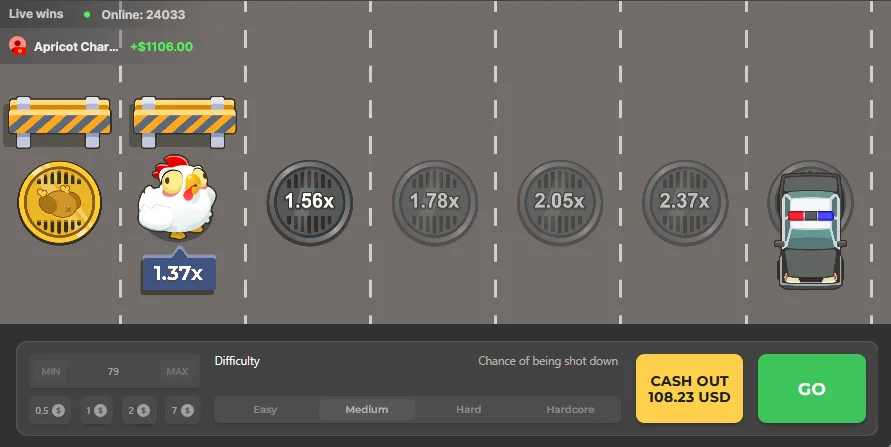The height and width of the screenshot is (447, 891).
Task: Click the Difficulty label
Action: click(237, 361)
